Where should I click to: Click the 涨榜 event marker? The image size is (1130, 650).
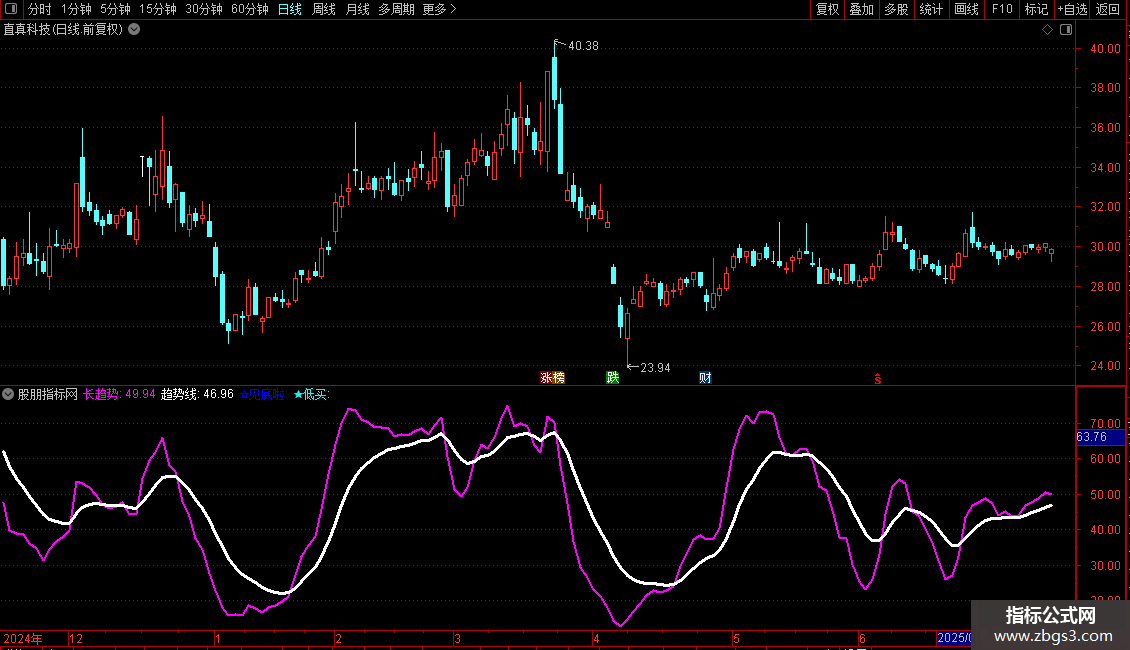pyautogui.click(x=553, y=378)
